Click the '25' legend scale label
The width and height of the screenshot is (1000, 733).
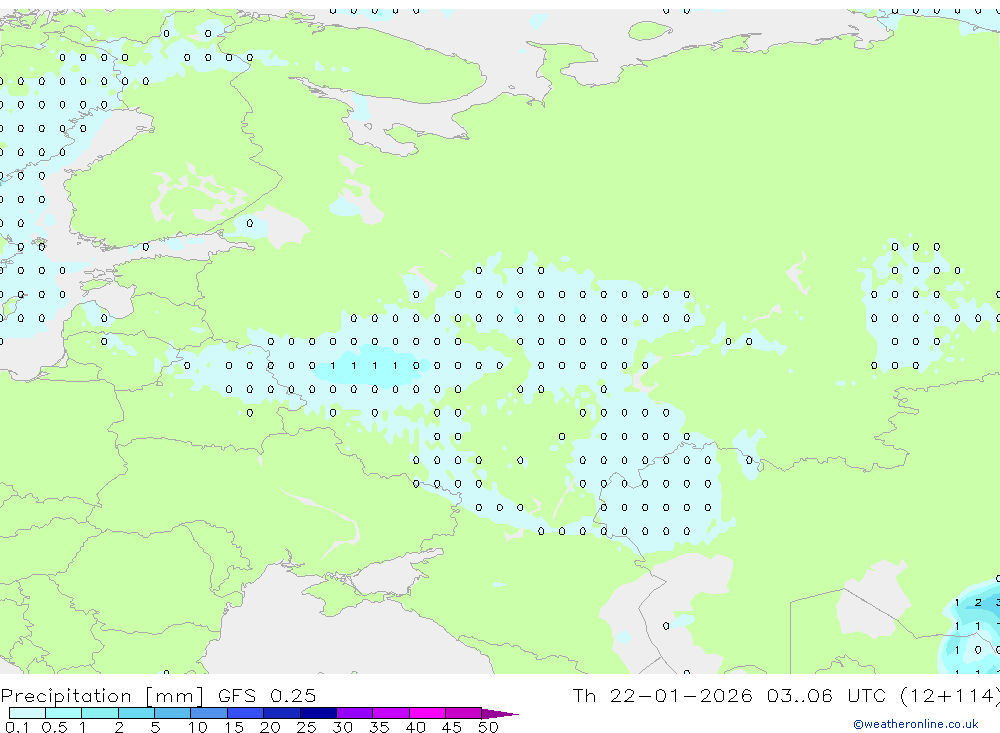pyautogui.click(x=307, y=727)
